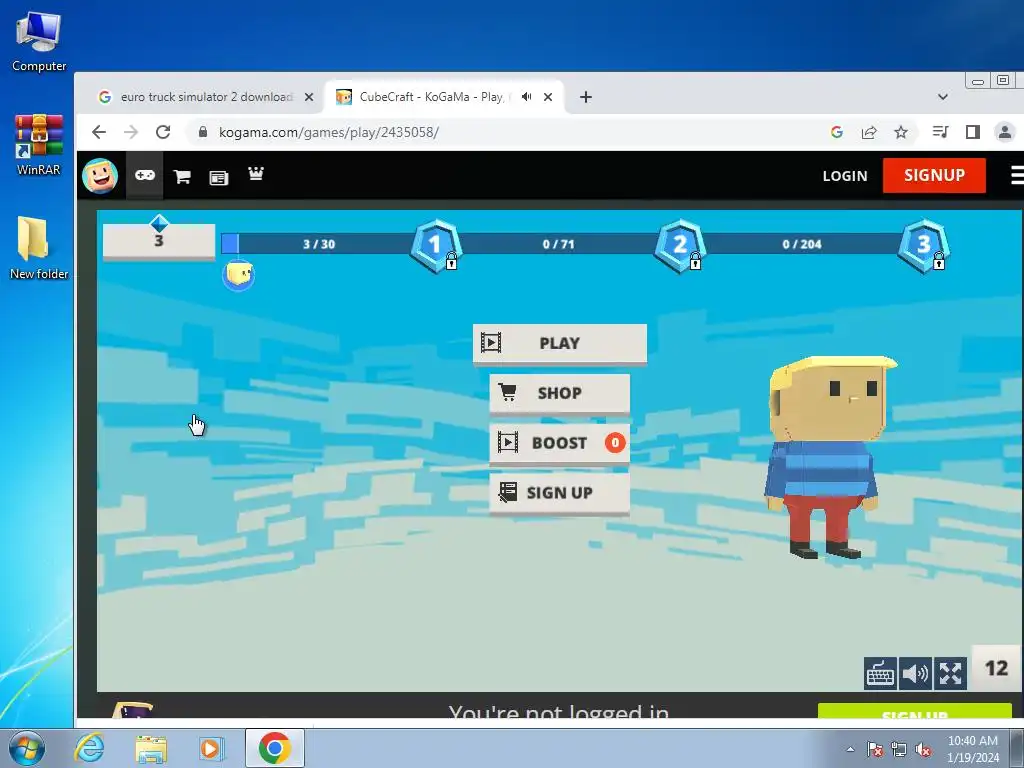
Task: Click the in-game keyboard controls icon
Action: click(880, 673)
